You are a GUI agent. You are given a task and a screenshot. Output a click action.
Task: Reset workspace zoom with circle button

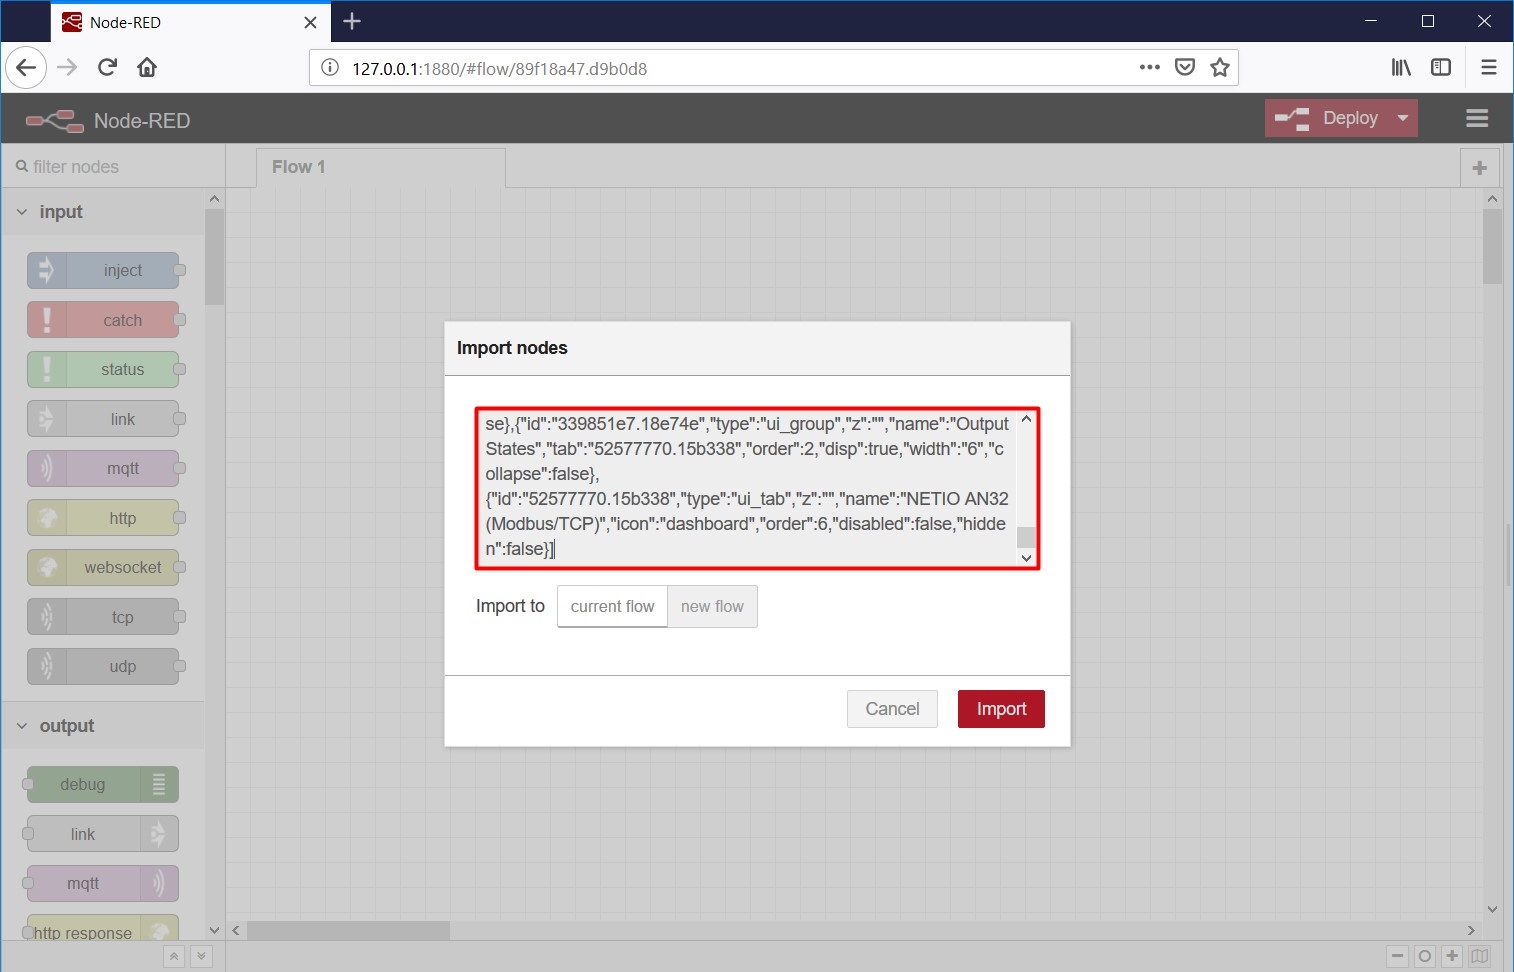(1425, 956)
